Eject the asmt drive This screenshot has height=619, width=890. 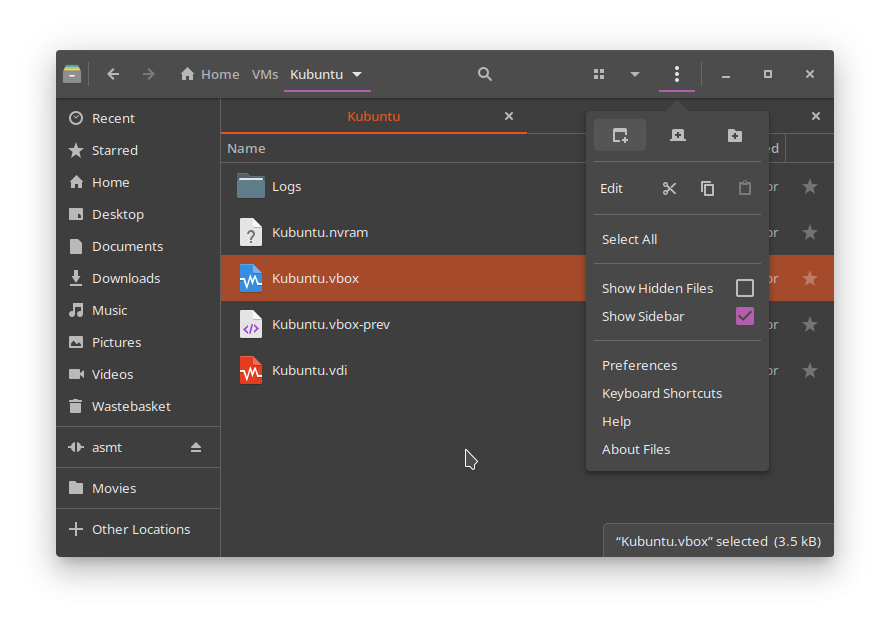(x=196, y=448)
